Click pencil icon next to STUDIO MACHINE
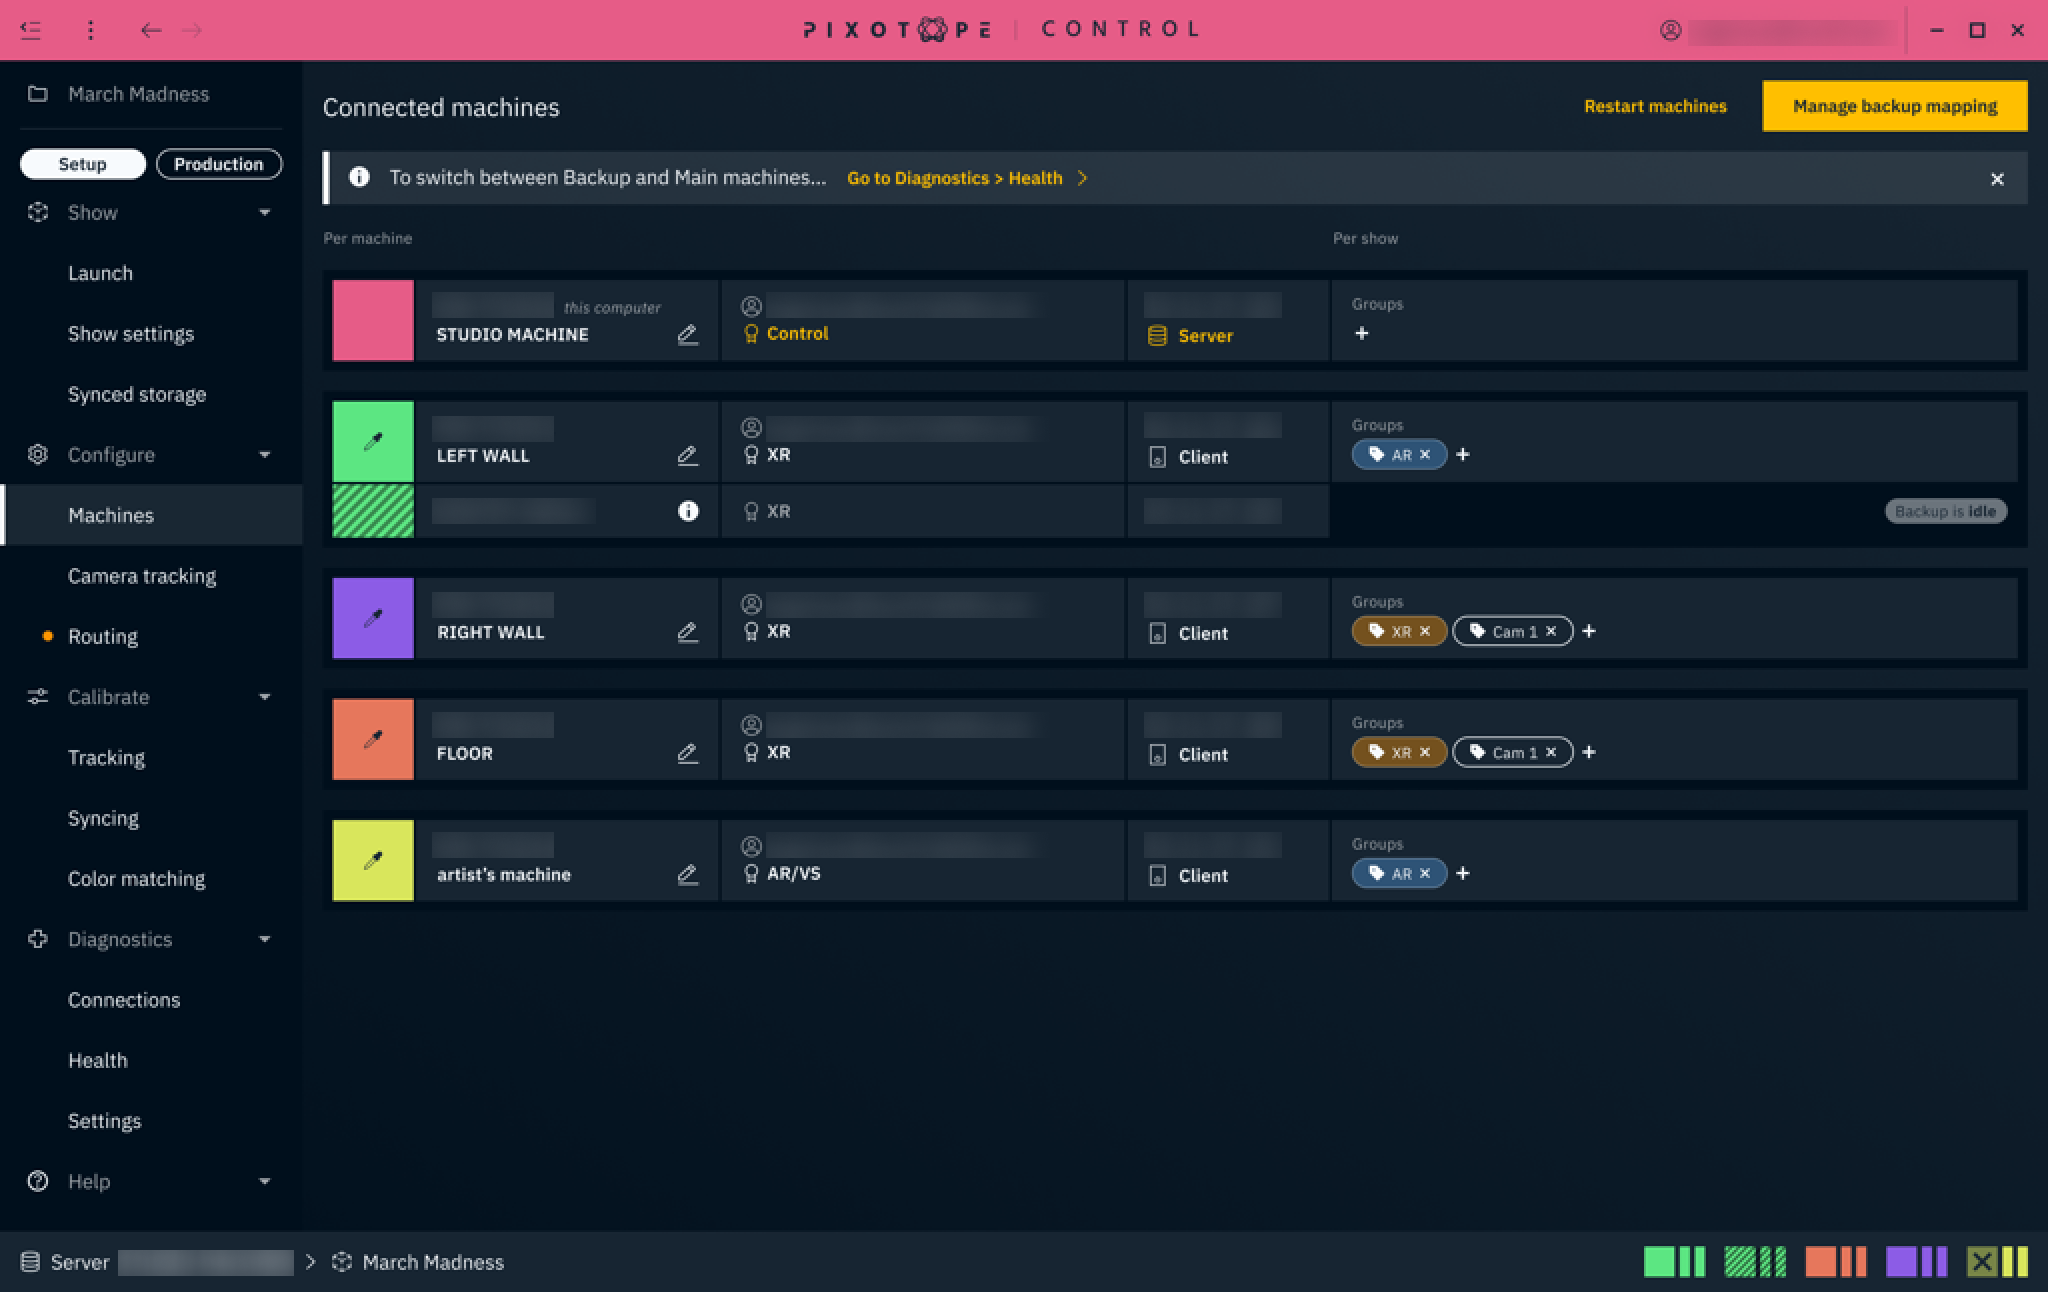This screenshot has width=2048, height=1292. pos(687,335)
